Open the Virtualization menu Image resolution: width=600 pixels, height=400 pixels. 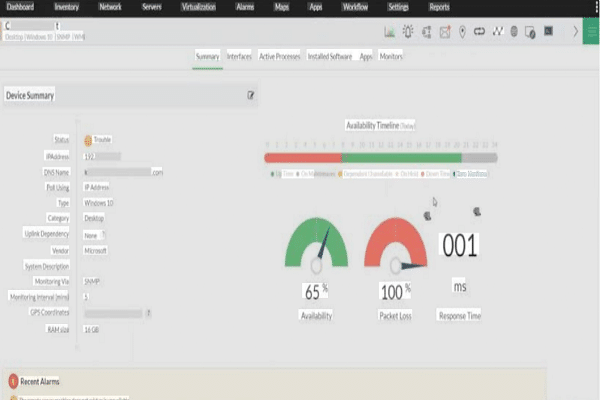point(199,7)
